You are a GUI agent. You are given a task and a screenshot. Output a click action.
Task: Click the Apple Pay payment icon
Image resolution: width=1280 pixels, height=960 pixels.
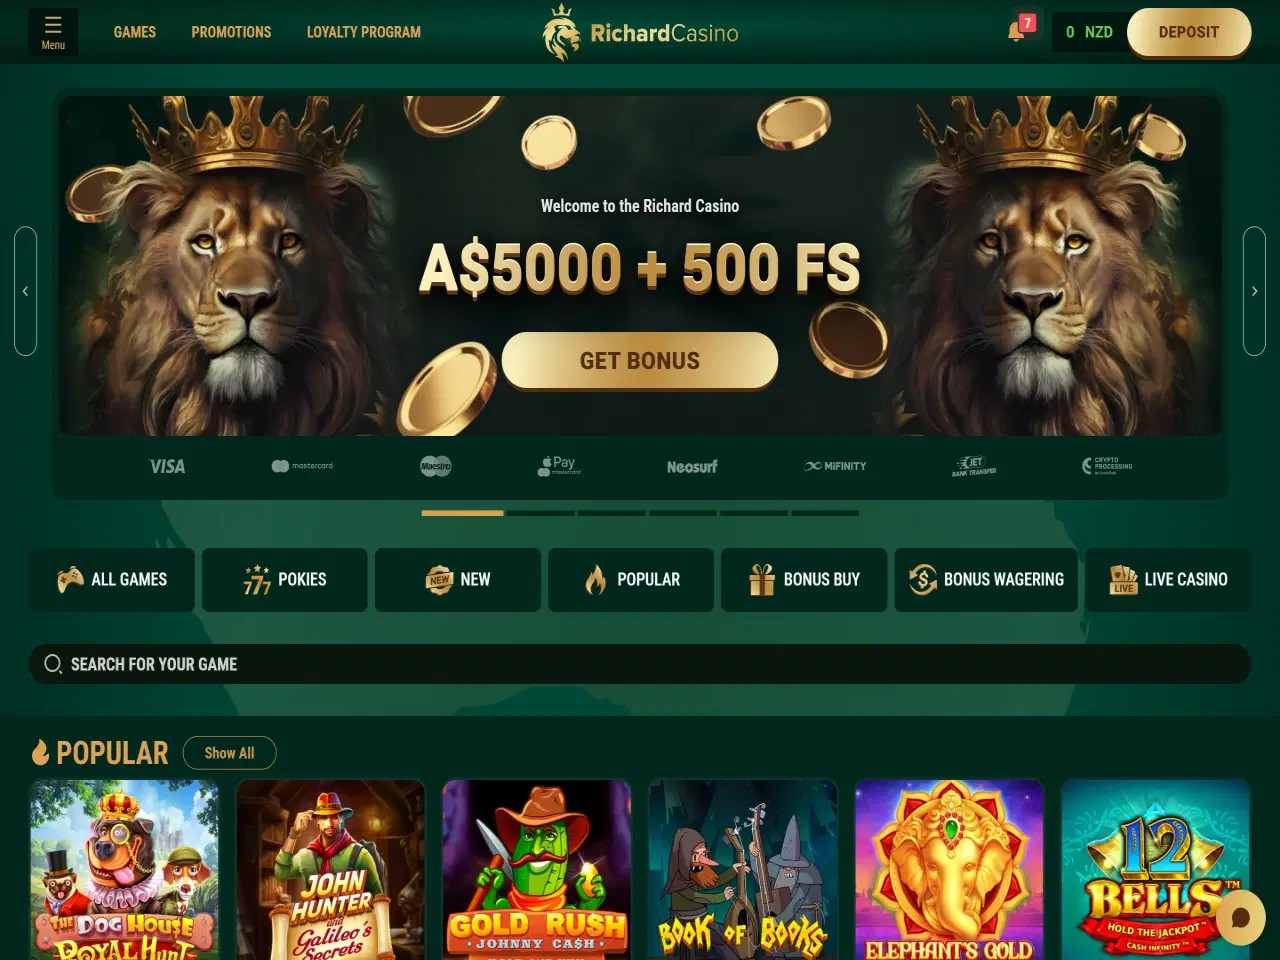click(x=560, y=465)
